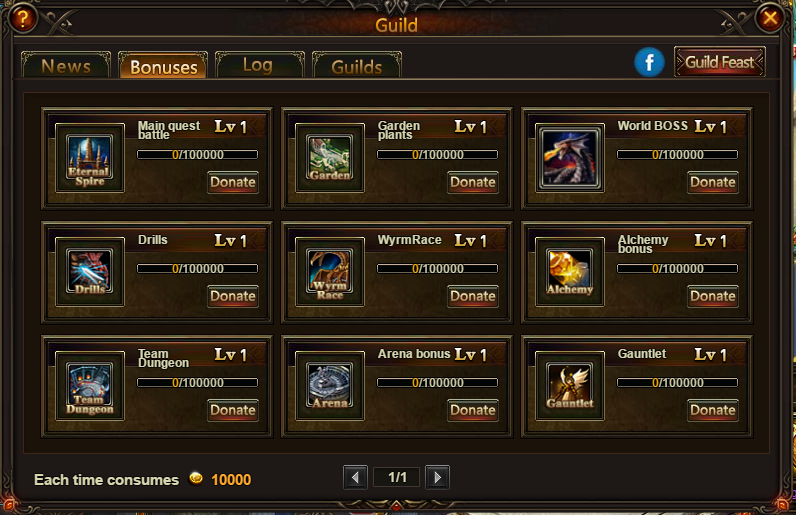Viewport: 796px width, 515px height.
Task: Click the World BOSS dragon icon
Action: 570,158
